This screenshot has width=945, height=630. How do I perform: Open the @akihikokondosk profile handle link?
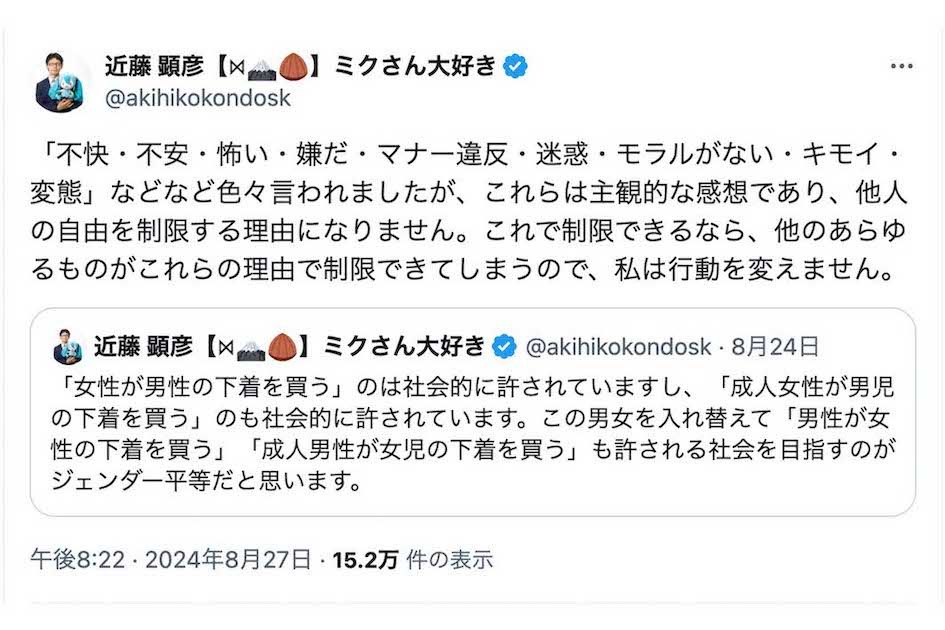pyautogui.click(x=196, y=98)
